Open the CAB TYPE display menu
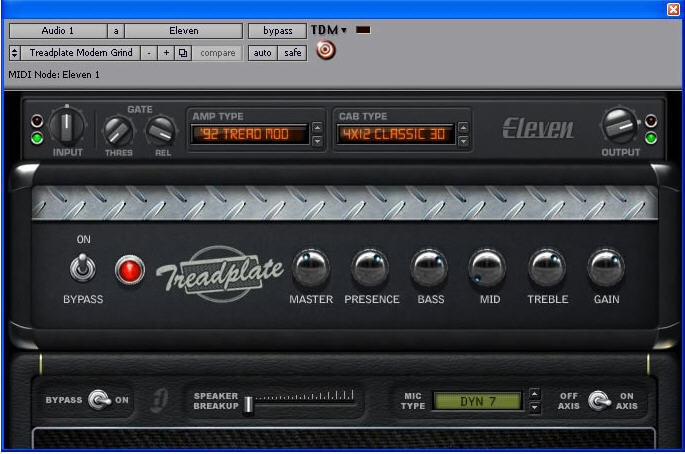This screenshot has width=685, height=454. point(395,134)
